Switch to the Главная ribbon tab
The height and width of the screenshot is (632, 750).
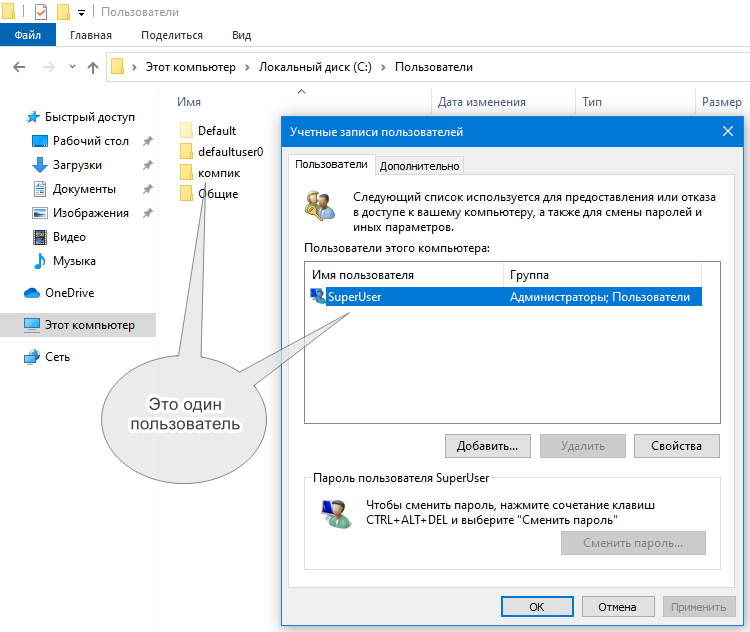(x=90, y=35)
